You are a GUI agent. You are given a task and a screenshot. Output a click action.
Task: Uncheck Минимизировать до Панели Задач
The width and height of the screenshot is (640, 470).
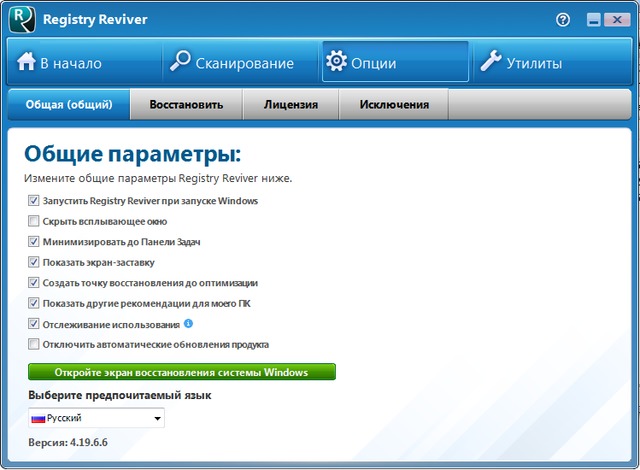pos(34,242)
